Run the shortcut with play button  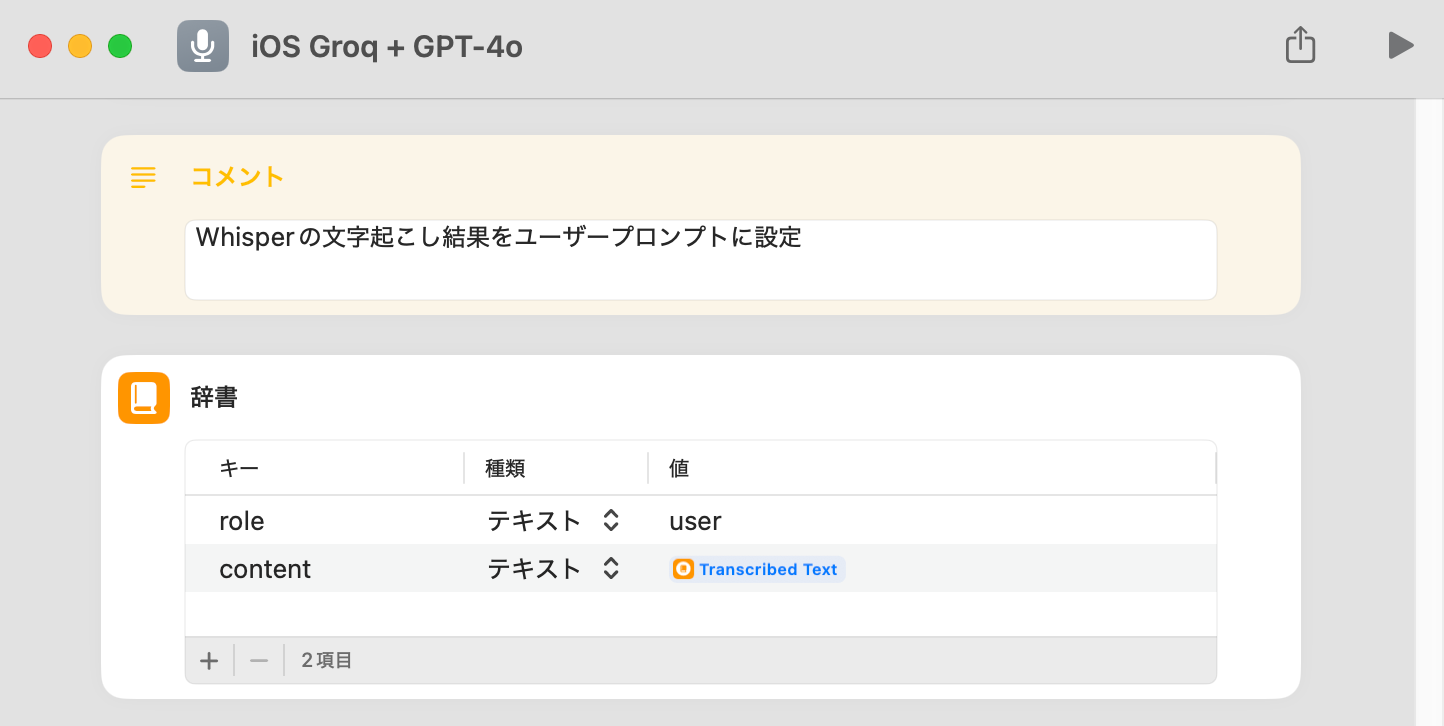pyautogui.click(x=1401, y=46)
